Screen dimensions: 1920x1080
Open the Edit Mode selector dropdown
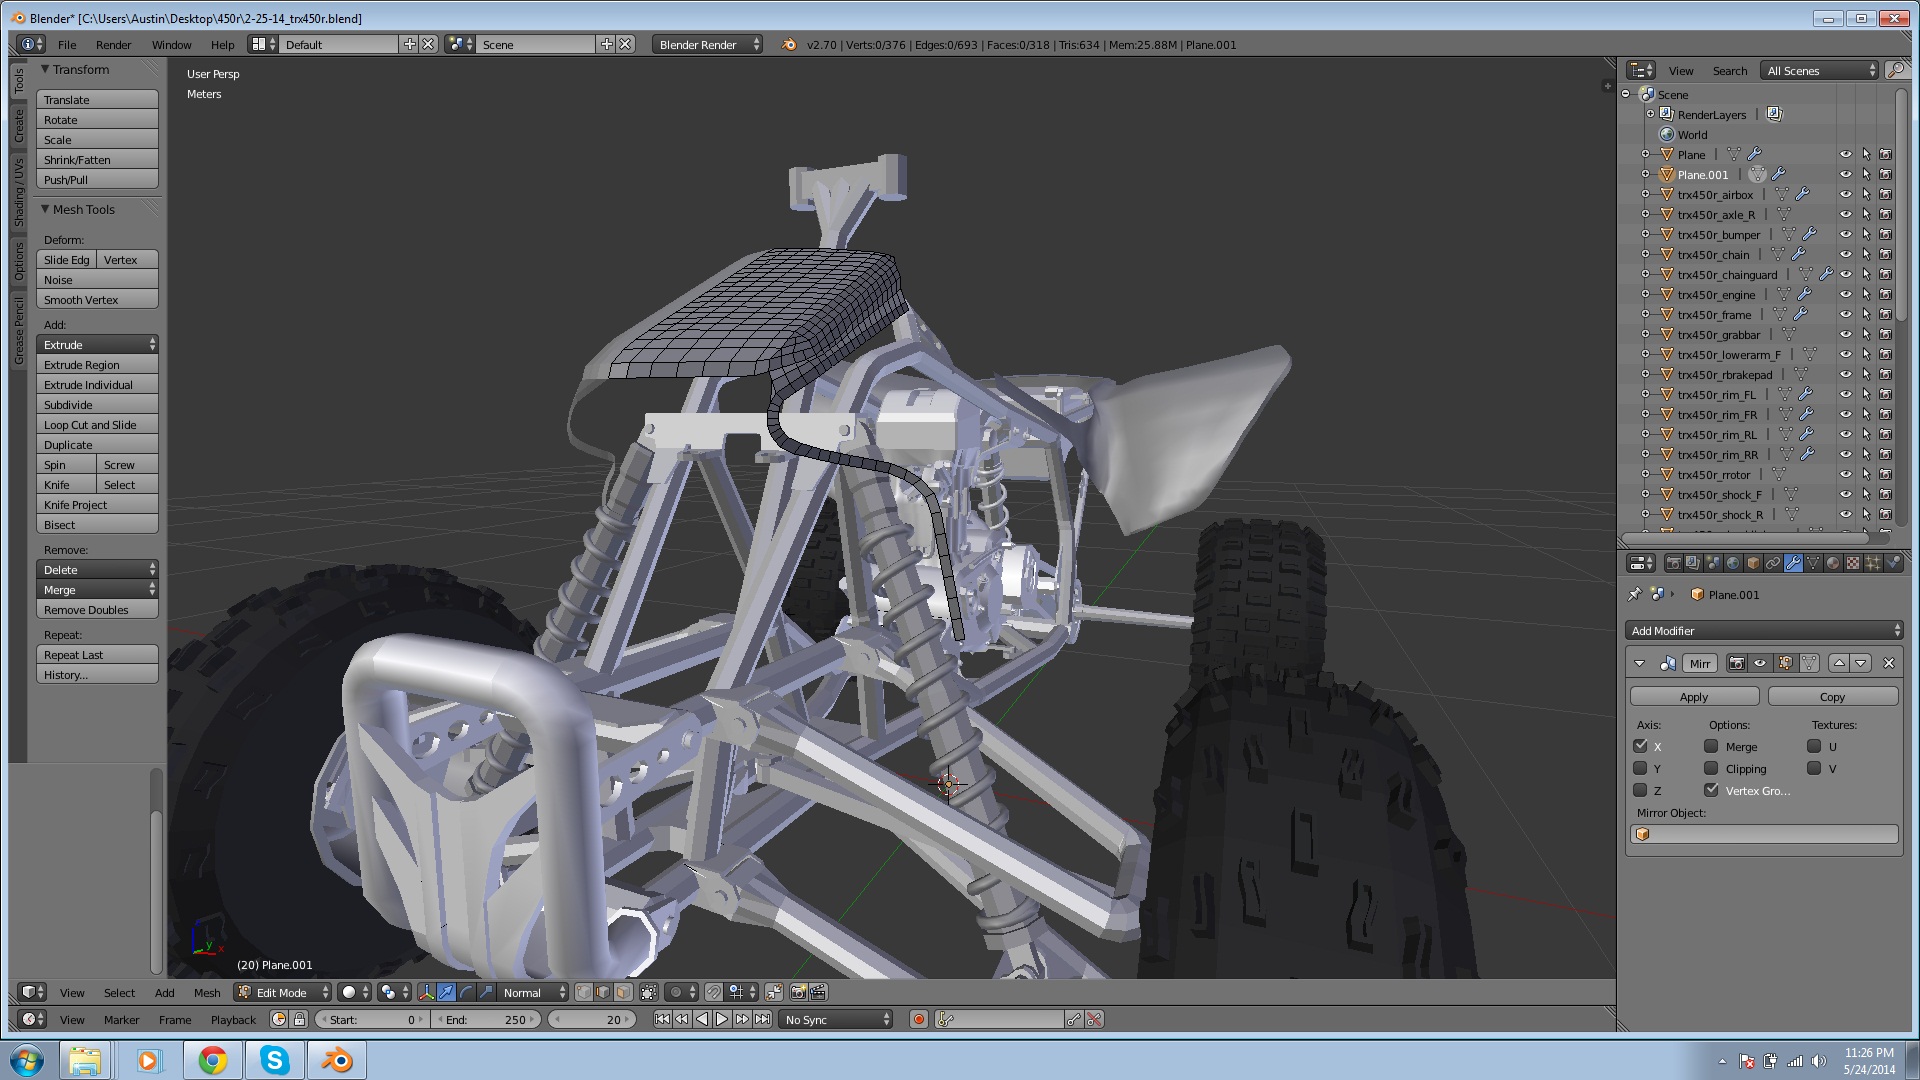point(283,992)
